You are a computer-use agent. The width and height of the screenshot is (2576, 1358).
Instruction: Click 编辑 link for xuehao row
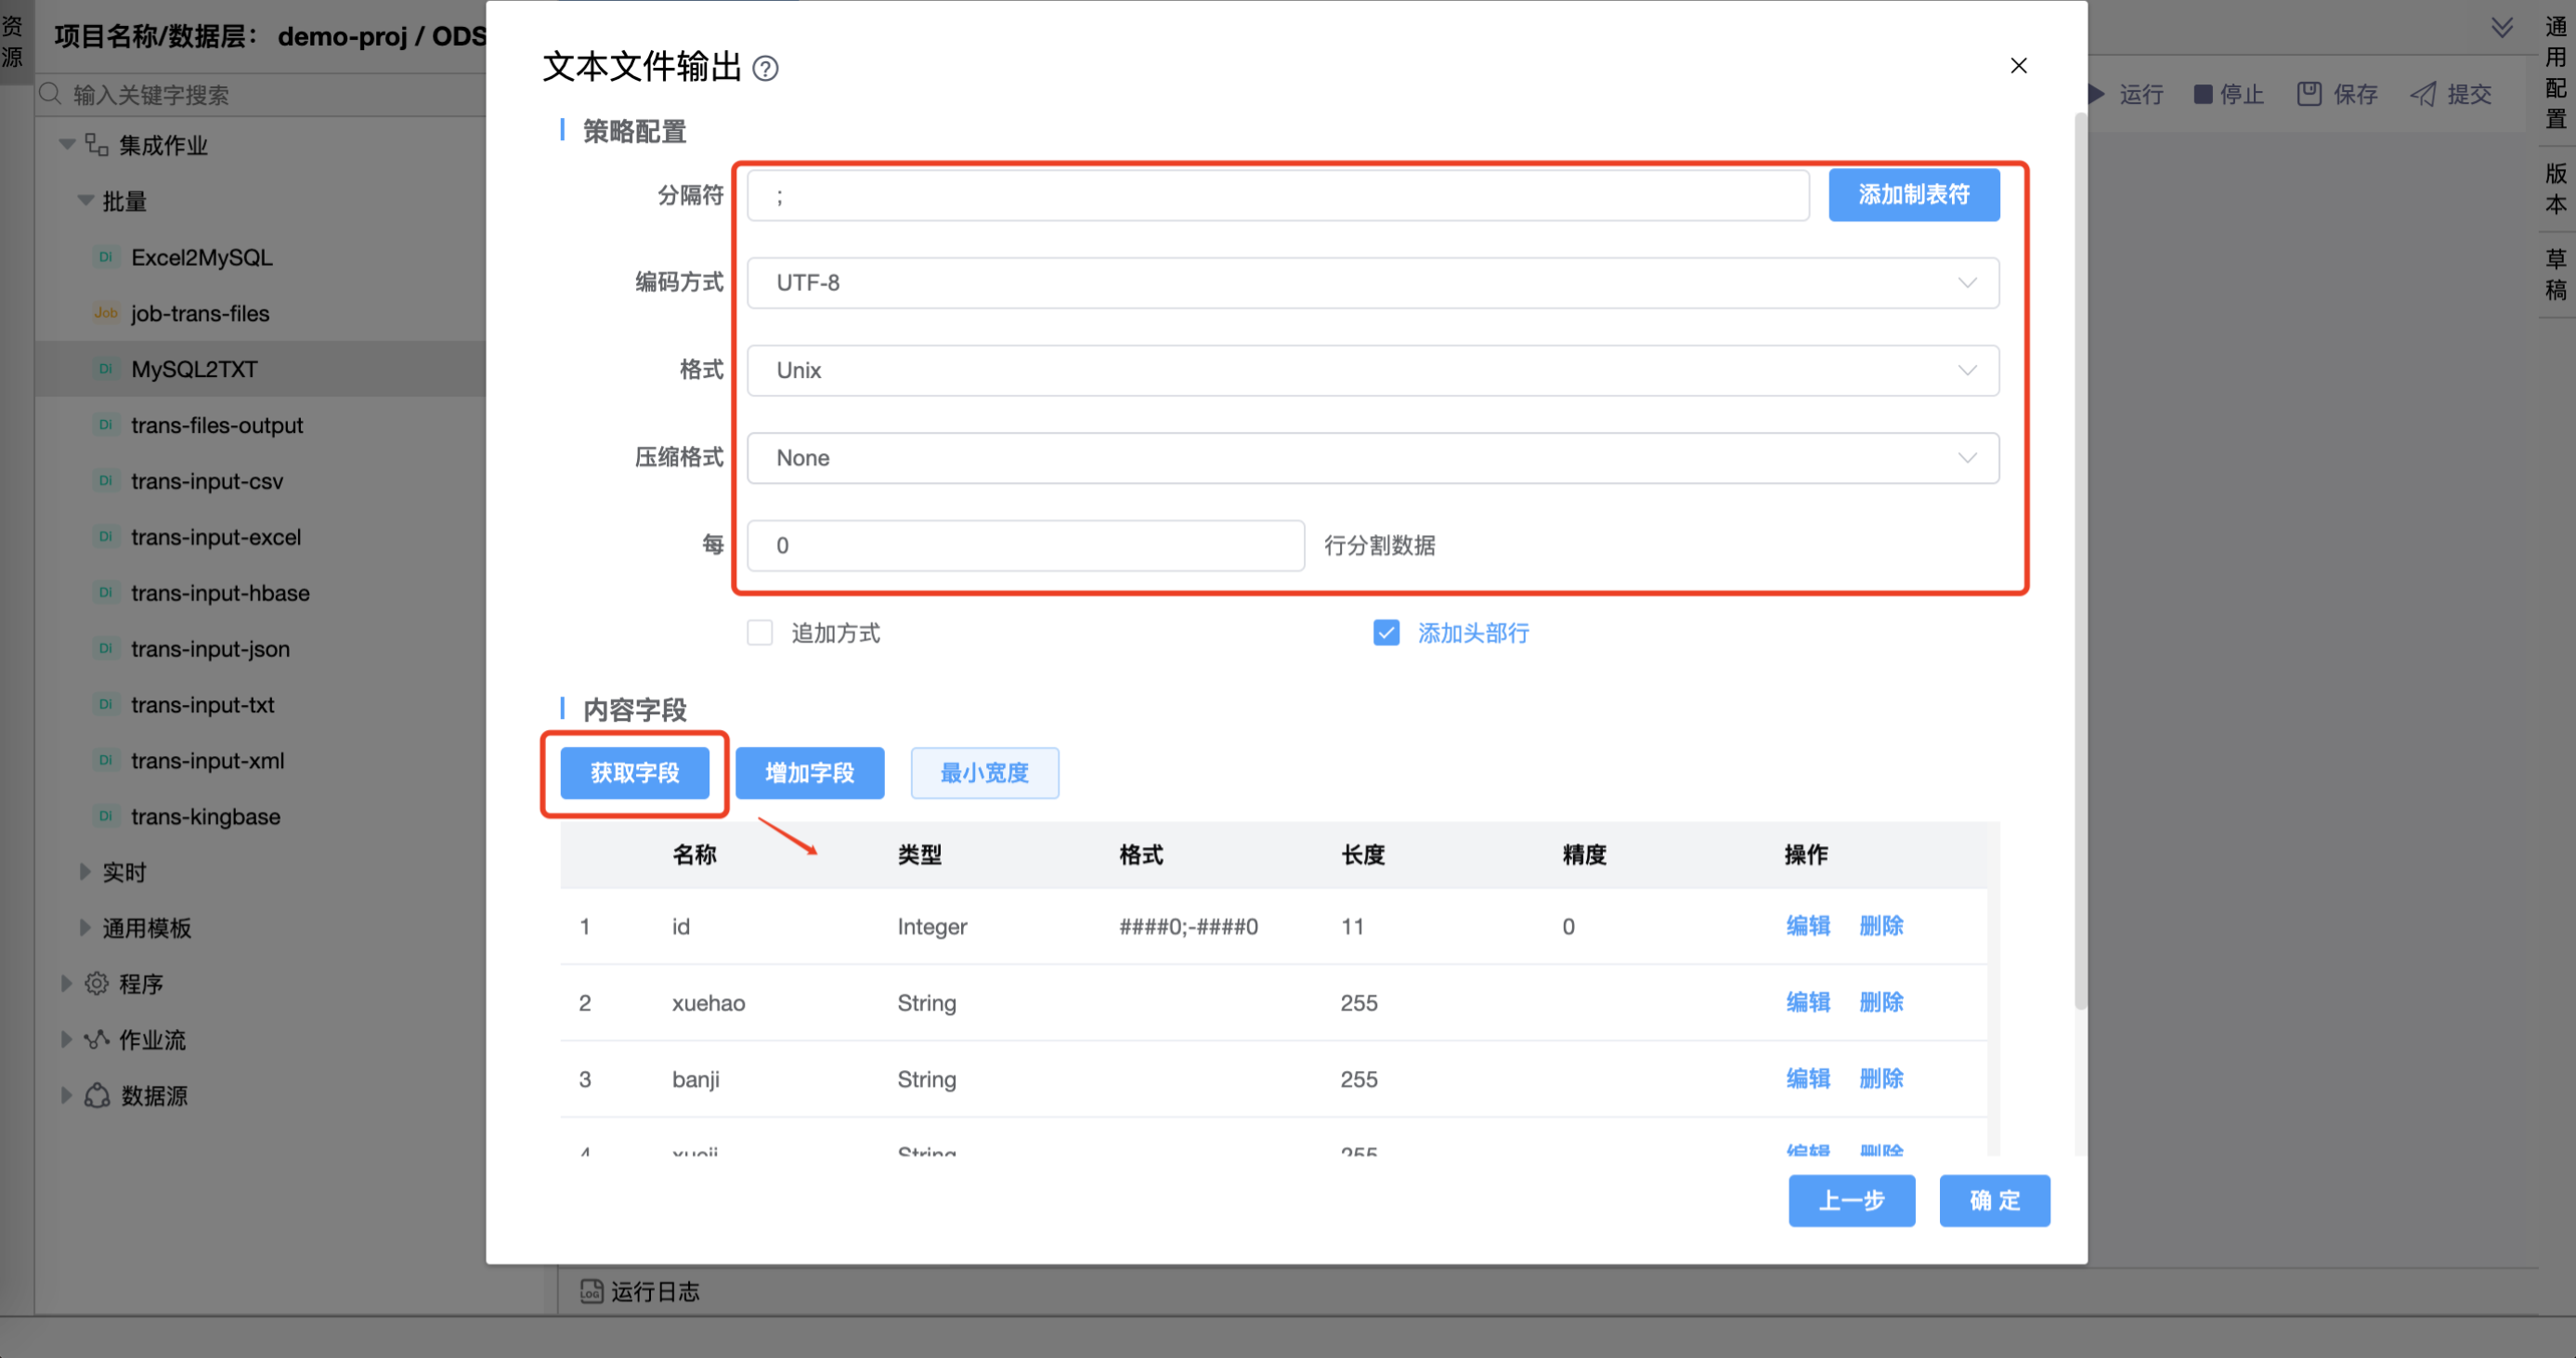pos(1807,1002)
